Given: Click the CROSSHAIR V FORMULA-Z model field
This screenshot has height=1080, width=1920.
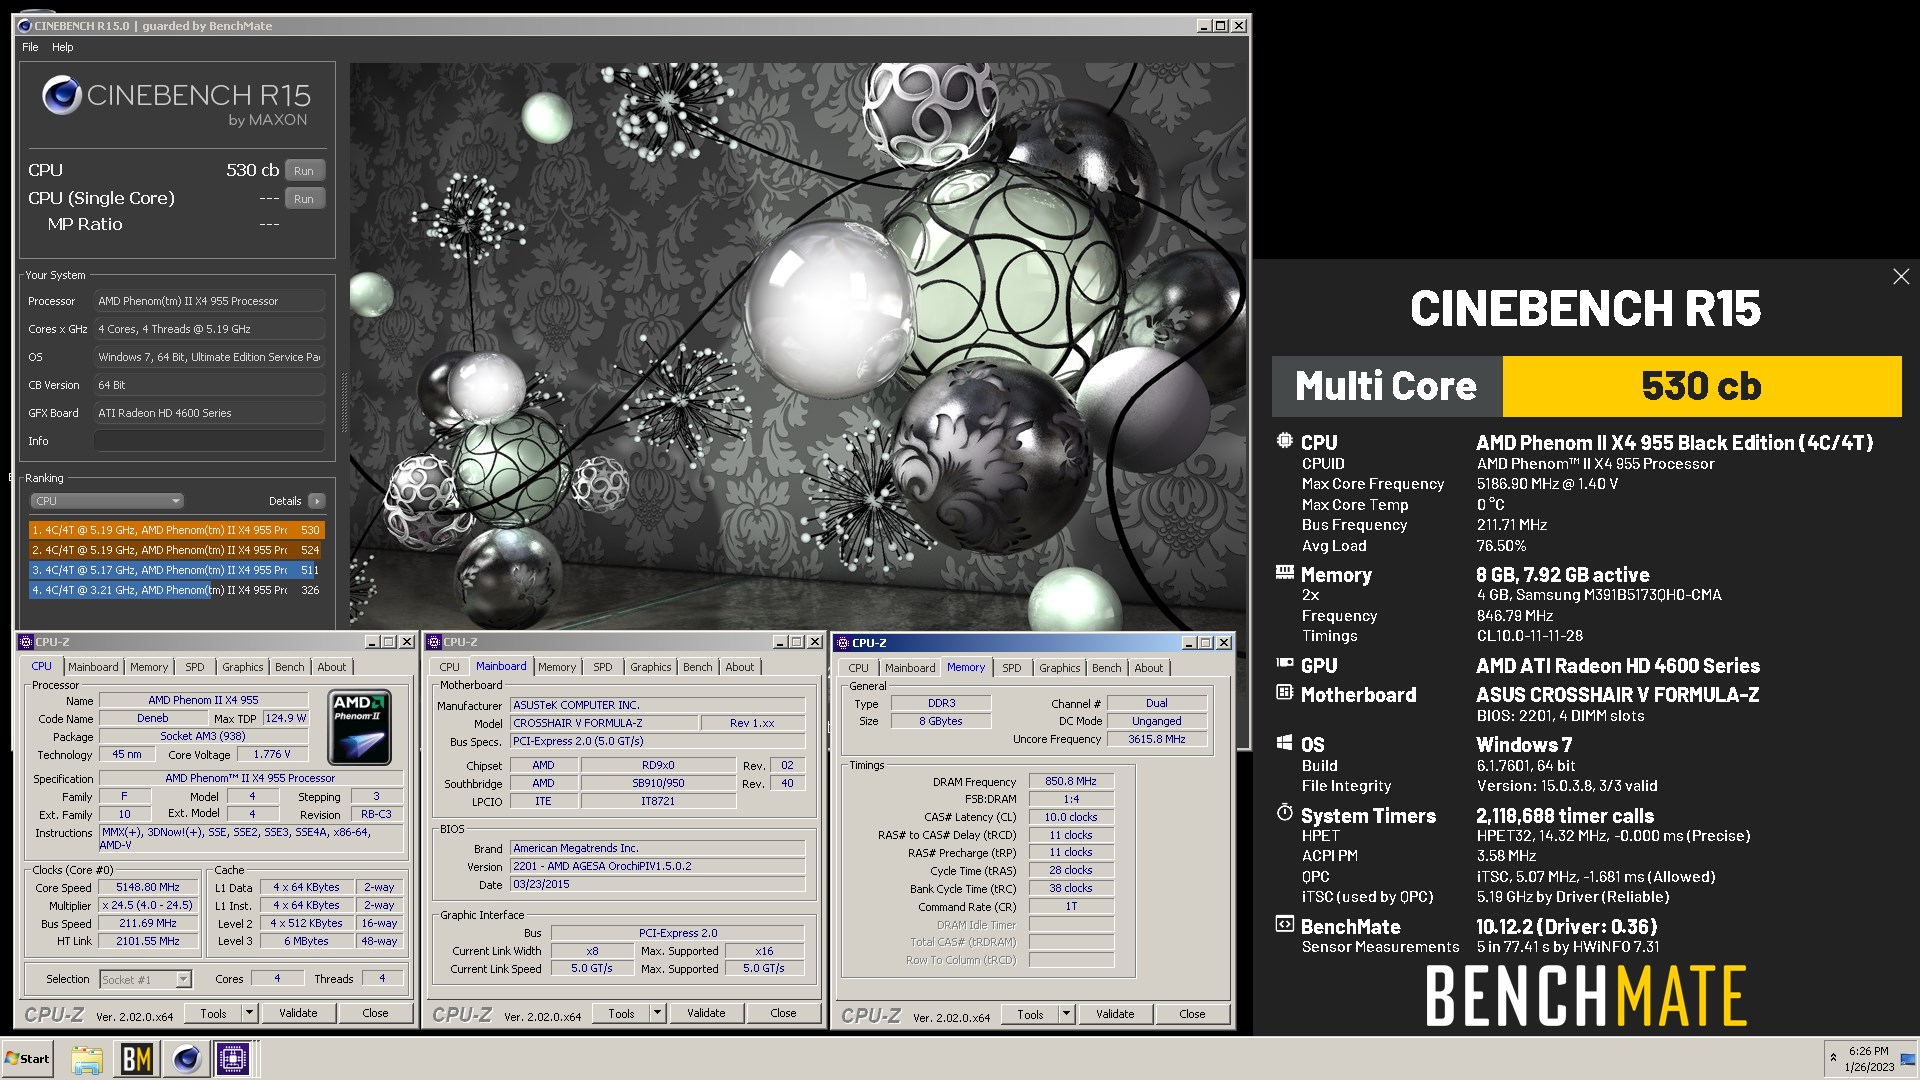Looking at the screenshot, I should (x=603, y=723).
